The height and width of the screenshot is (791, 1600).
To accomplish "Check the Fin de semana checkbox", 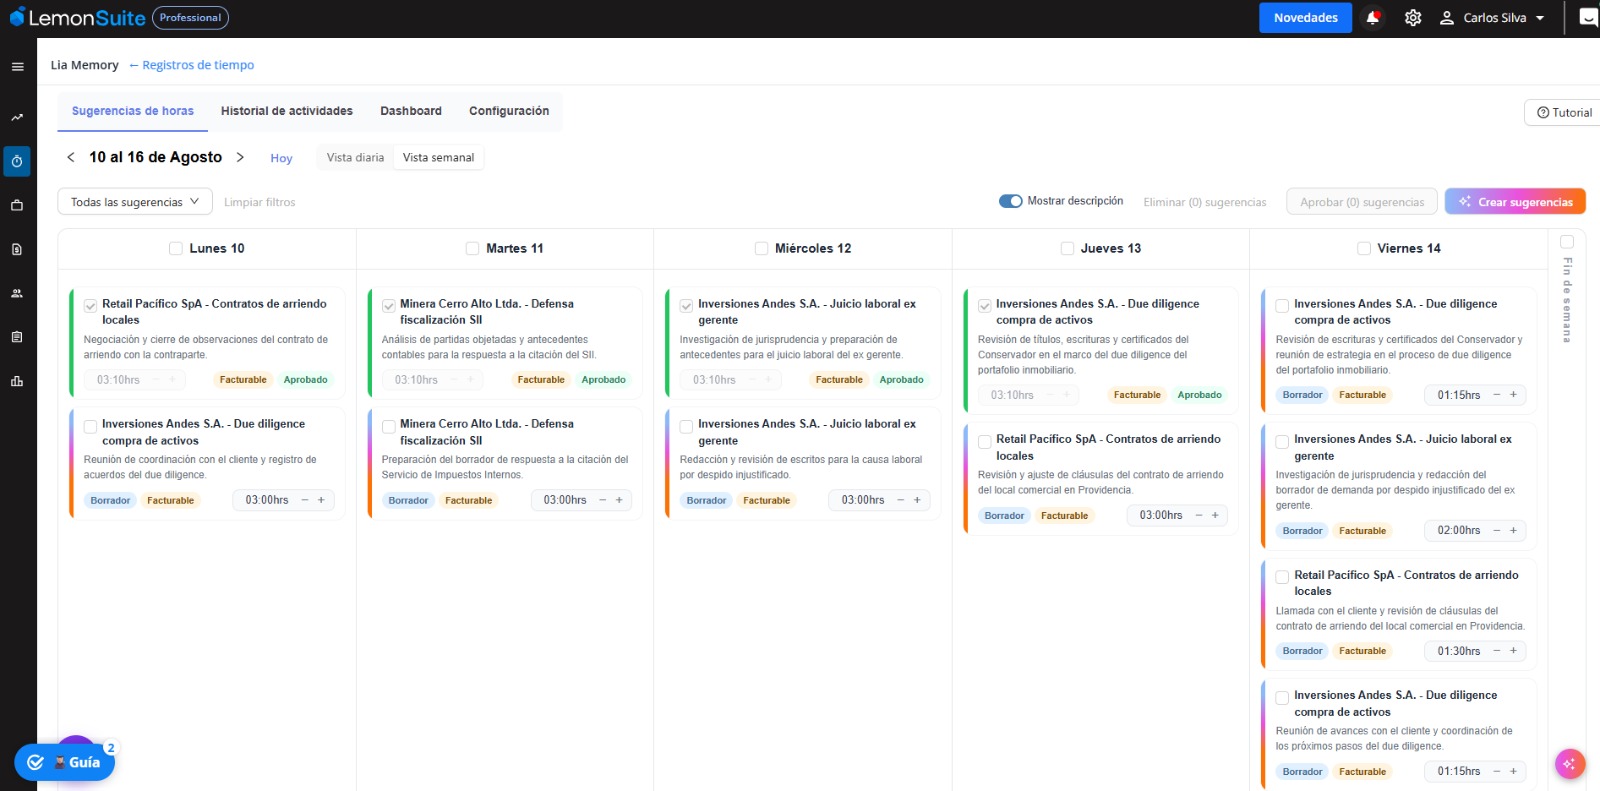I will [x=1567, y=242].
